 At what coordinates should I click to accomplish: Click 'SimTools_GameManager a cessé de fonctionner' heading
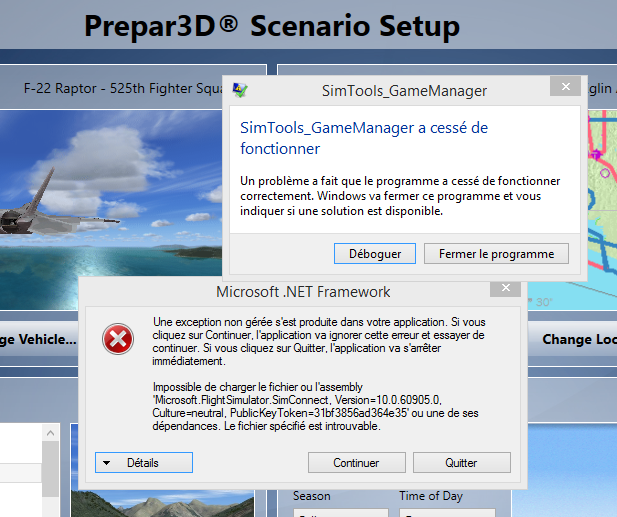364,138
